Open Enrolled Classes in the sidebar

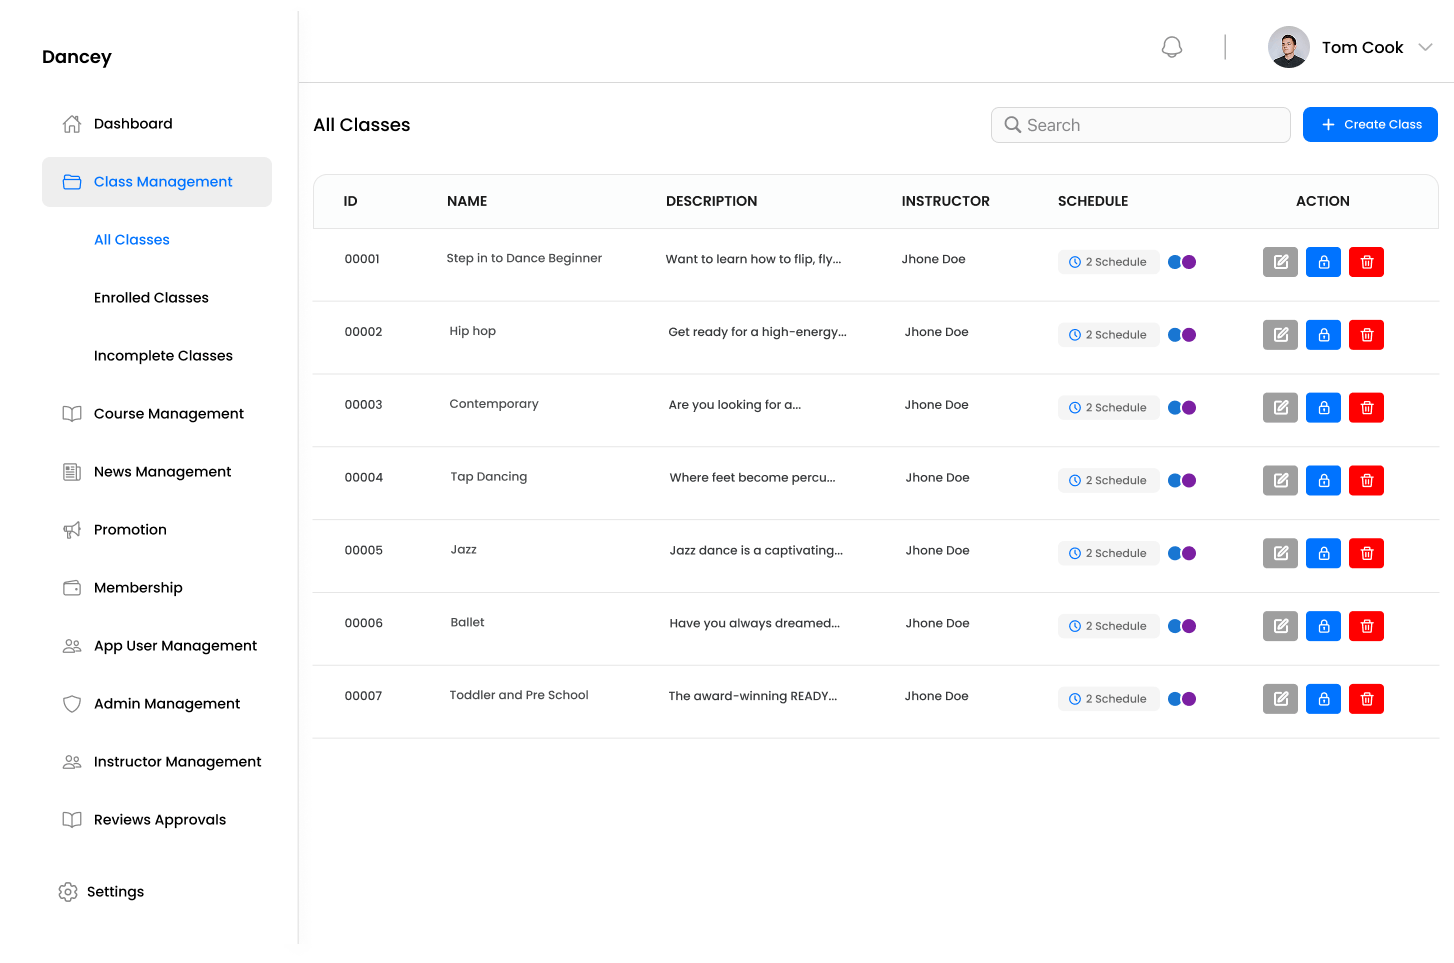(x=151, y=297)
